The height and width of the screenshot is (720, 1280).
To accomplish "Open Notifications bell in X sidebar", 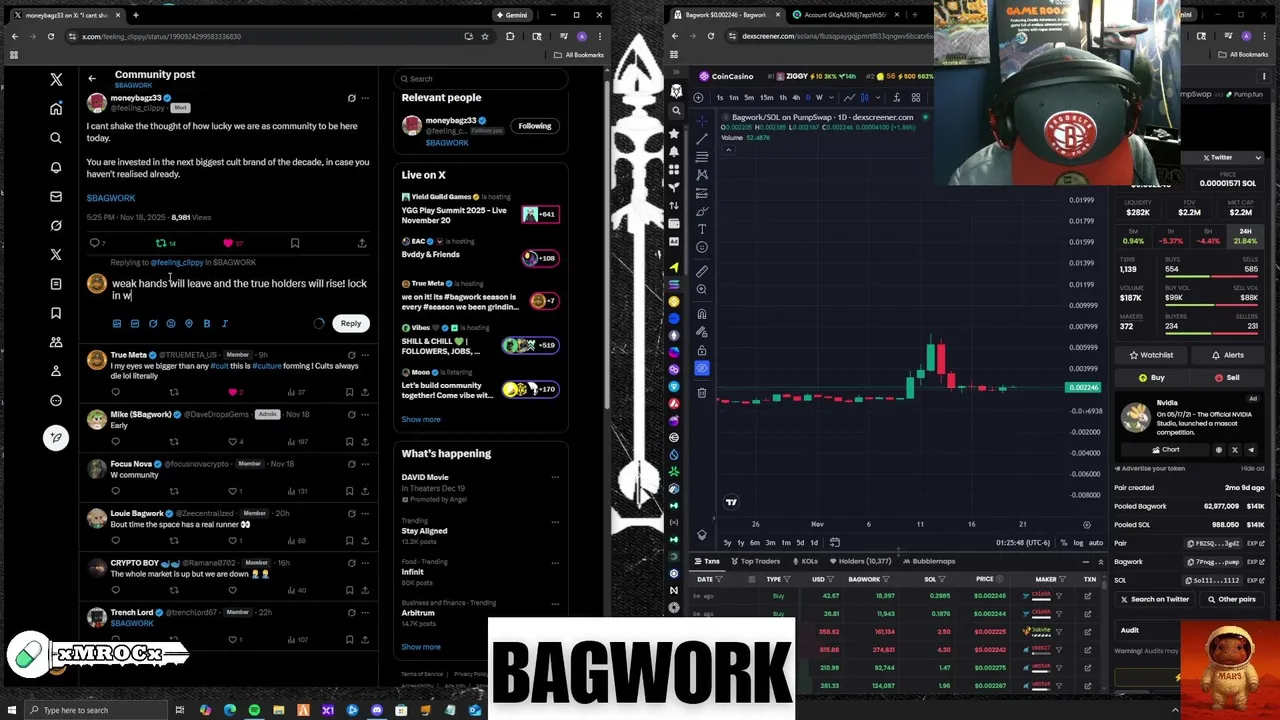I will tap(56, 167).
